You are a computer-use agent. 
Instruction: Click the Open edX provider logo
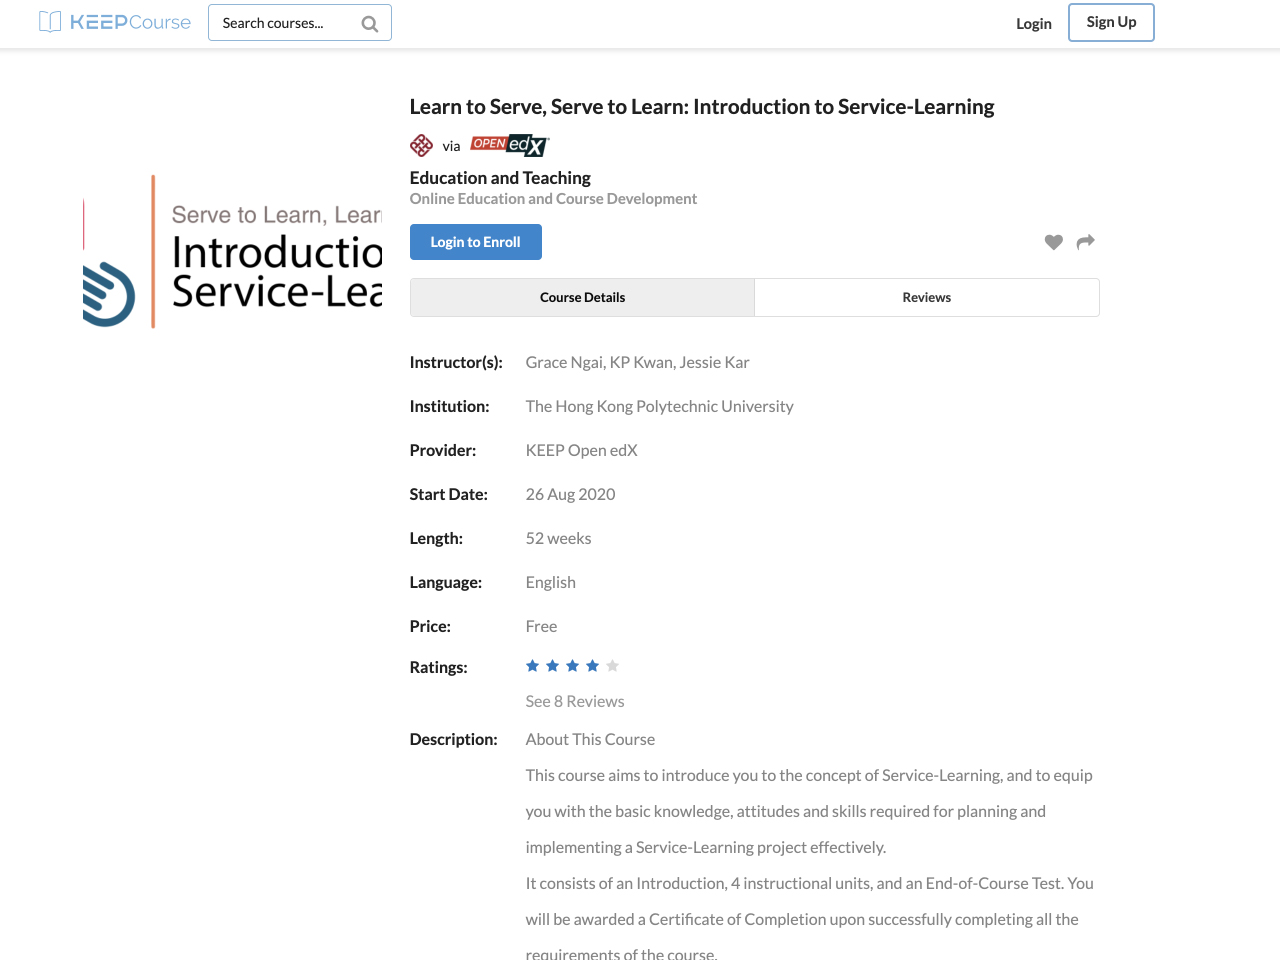[x=510, y=145]
